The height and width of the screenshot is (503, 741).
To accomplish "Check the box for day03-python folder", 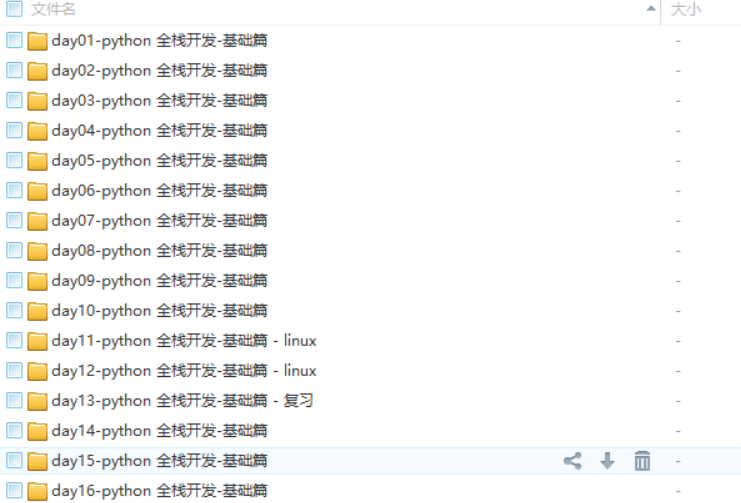I will [14, 100].
